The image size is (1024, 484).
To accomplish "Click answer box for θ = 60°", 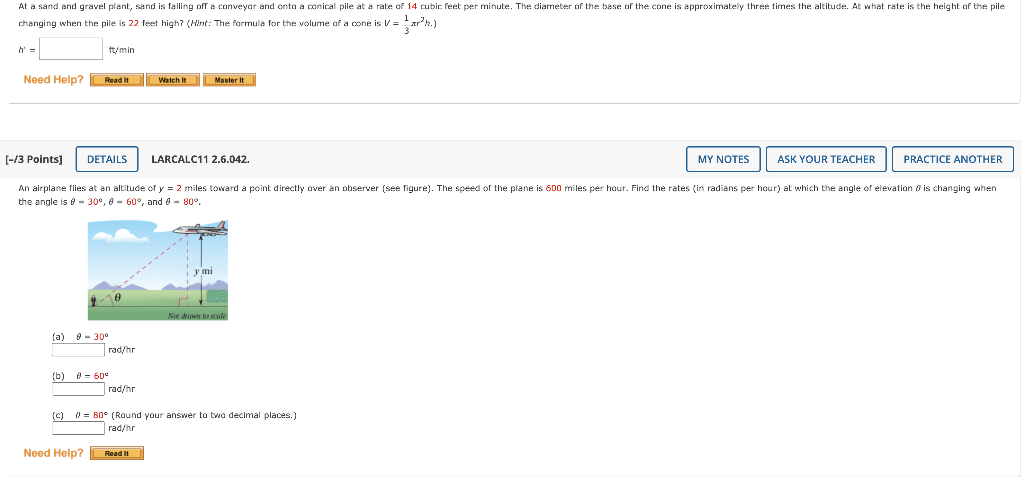I will pyautogui.click(x=79, y=389).
